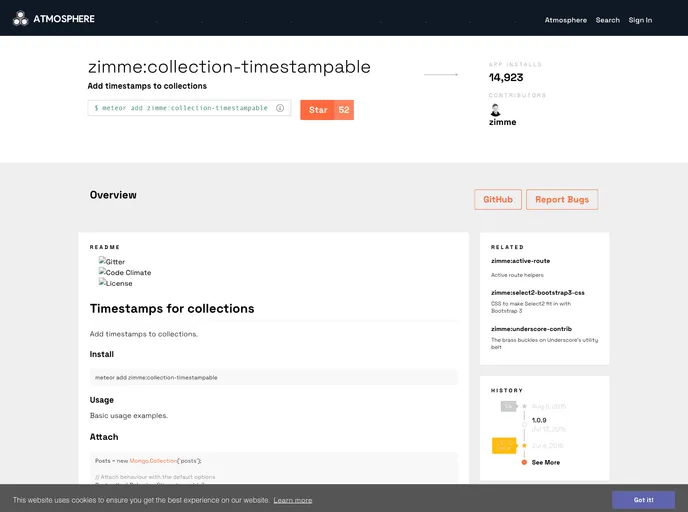Go to Sign In

click(x=640, y=20)
